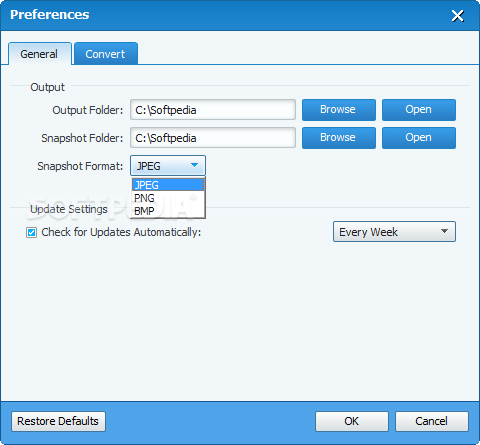Viewport: 480px width, 445px height.
Task: Confirm preferences with OK
Action: pyautogui.click(x=352, y=421)
